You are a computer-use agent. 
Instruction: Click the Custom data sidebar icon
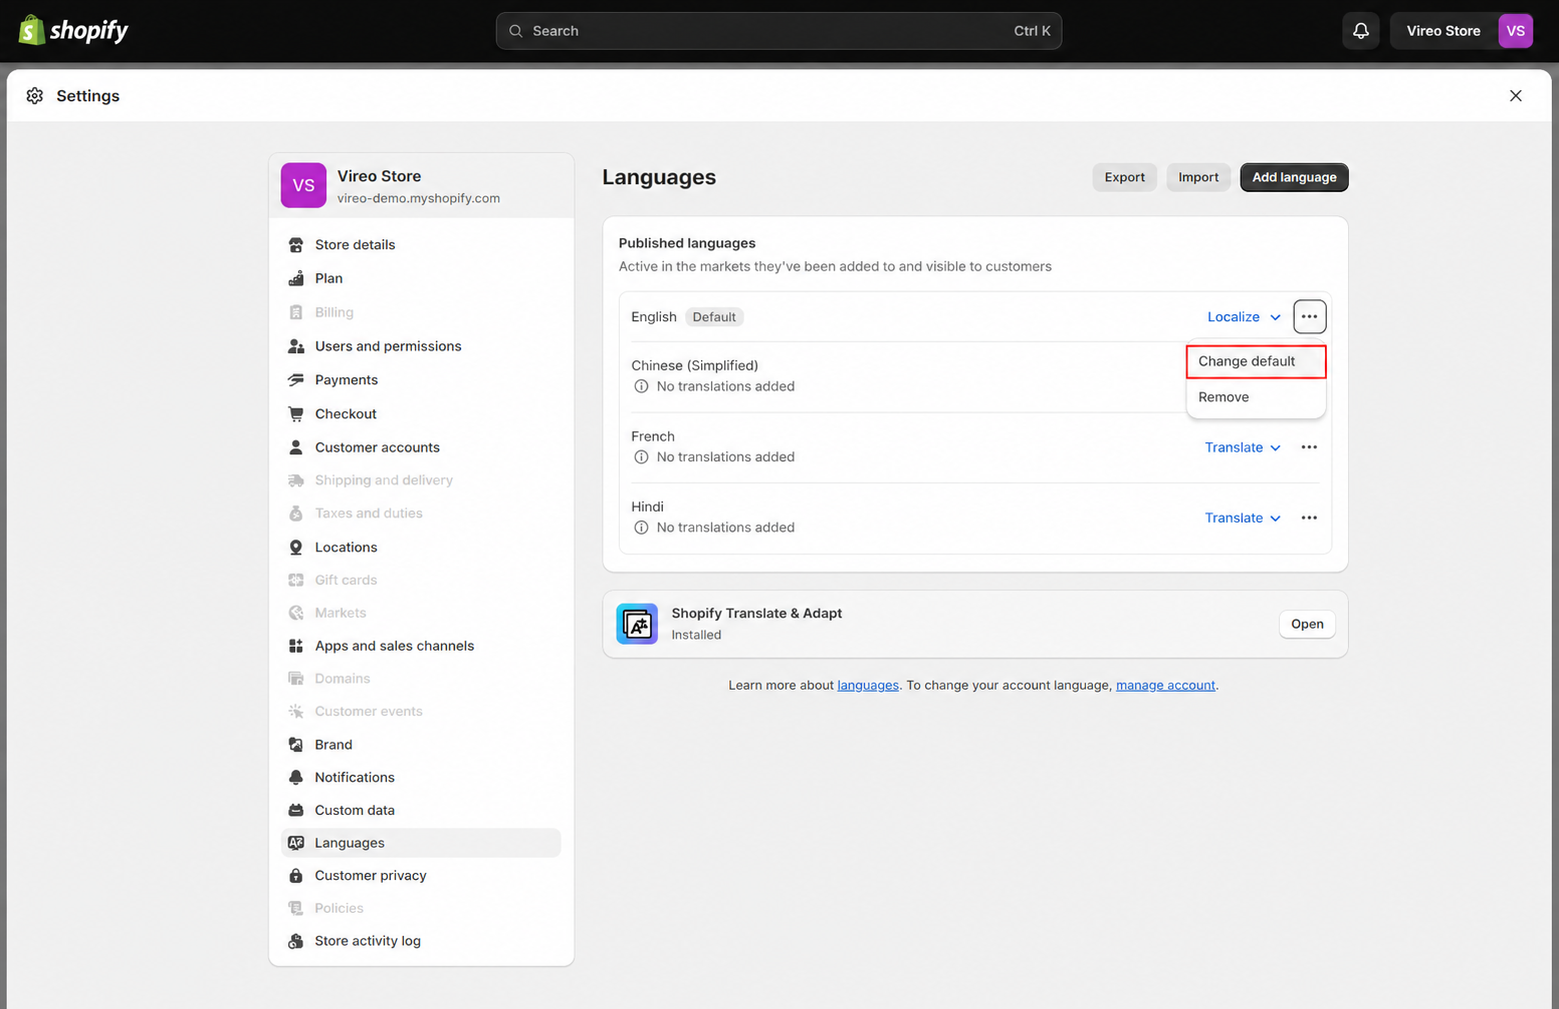[x=296, y=811]
